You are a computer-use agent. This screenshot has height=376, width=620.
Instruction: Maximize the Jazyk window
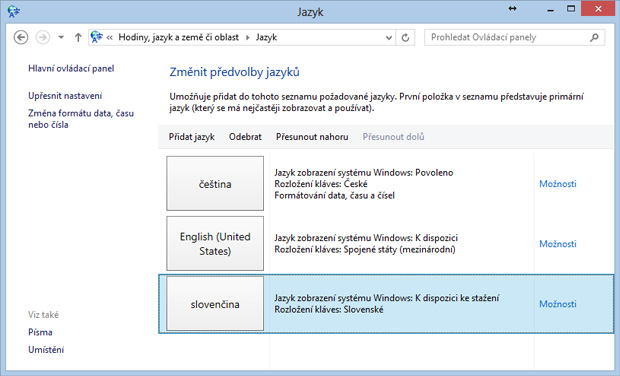coord(571,9)
